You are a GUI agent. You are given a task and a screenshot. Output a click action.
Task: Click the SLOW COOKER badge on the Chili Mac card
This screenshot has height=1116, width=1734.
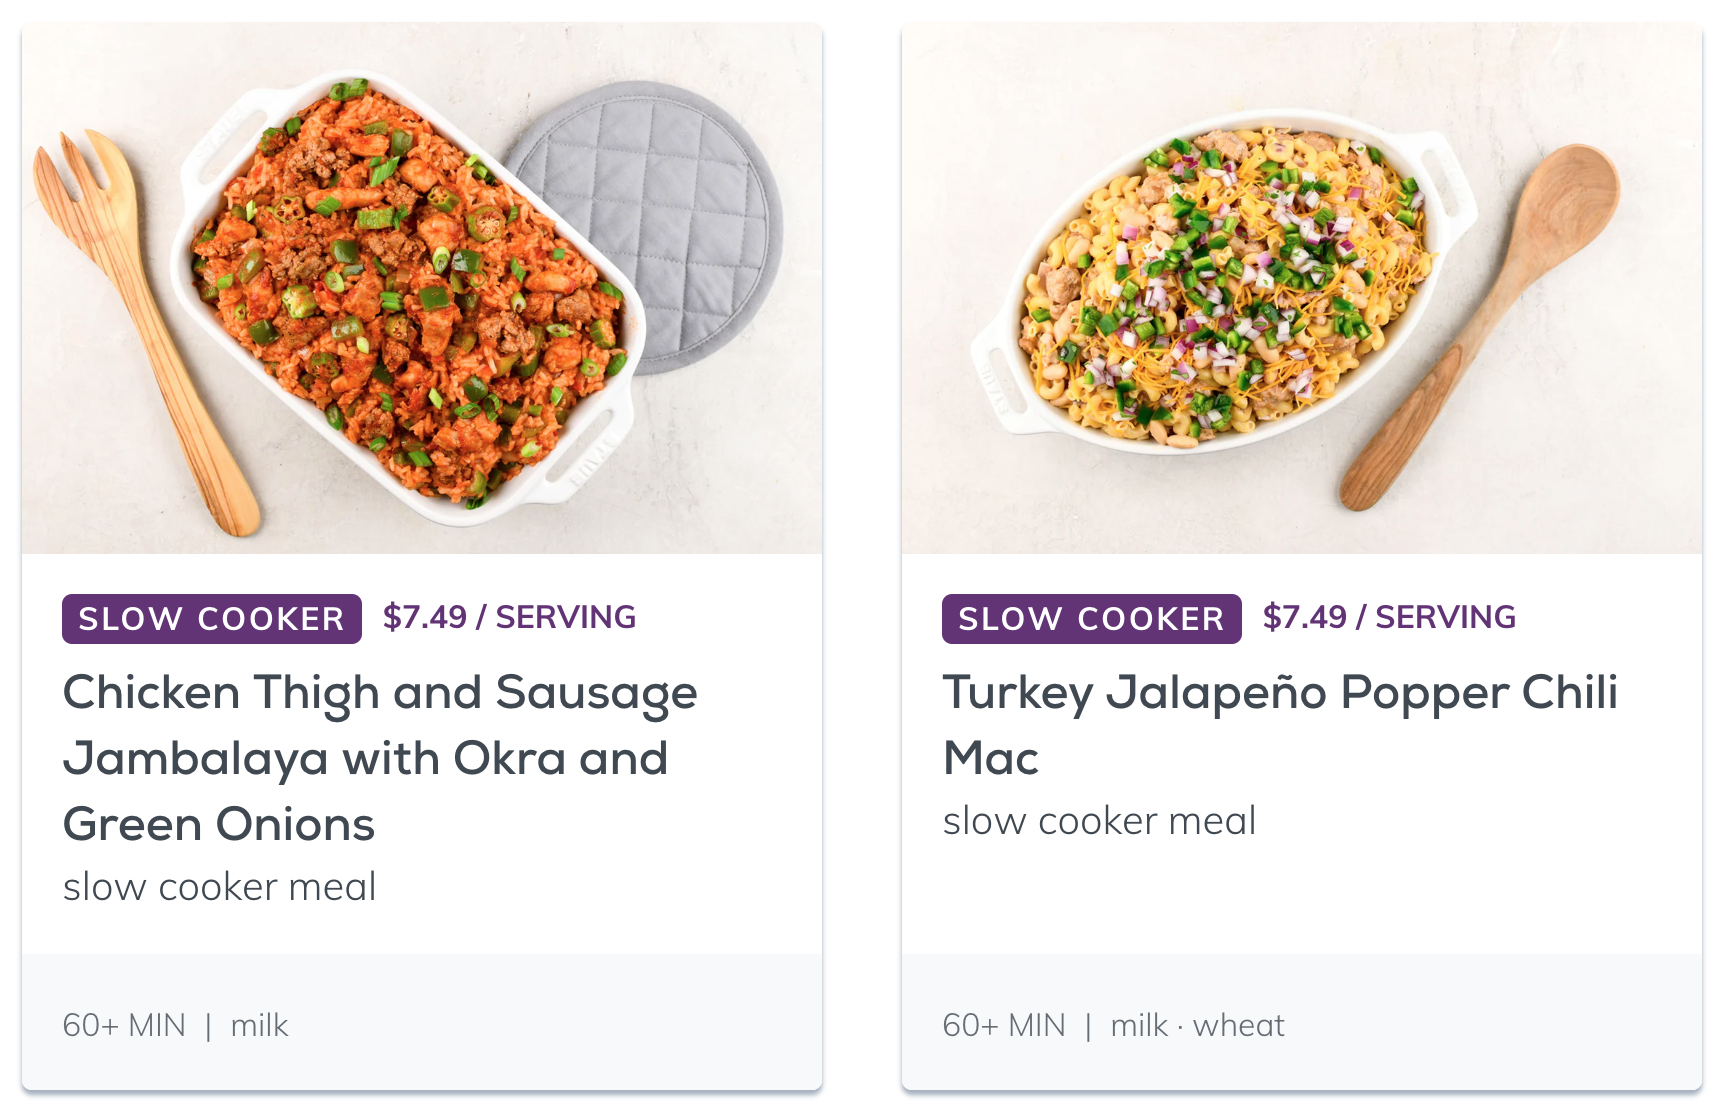click(x=1090, y=618)
